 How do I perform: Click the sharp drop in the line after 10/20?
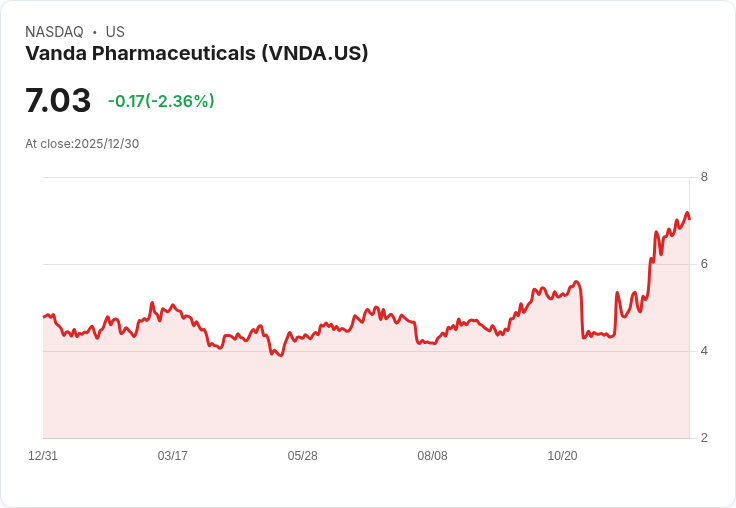point(582,312)
